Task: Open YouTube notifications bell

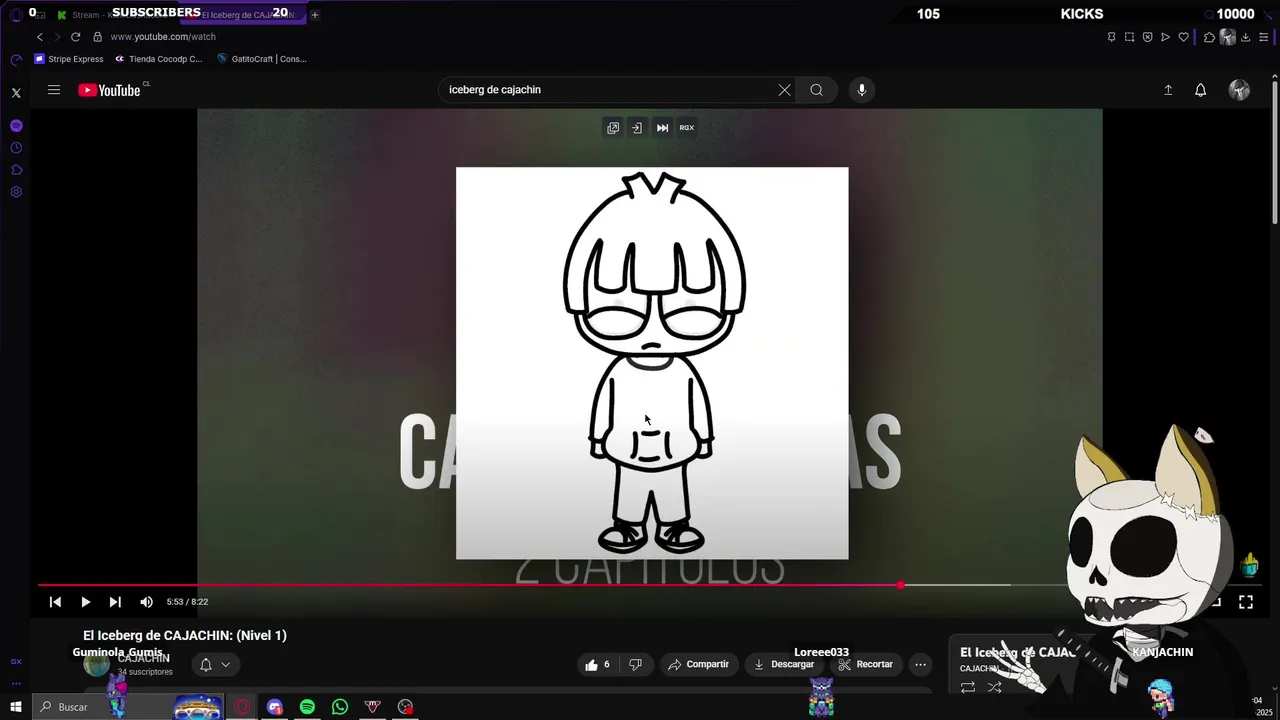Action: pyautogui.click(x=1201, y=90)
